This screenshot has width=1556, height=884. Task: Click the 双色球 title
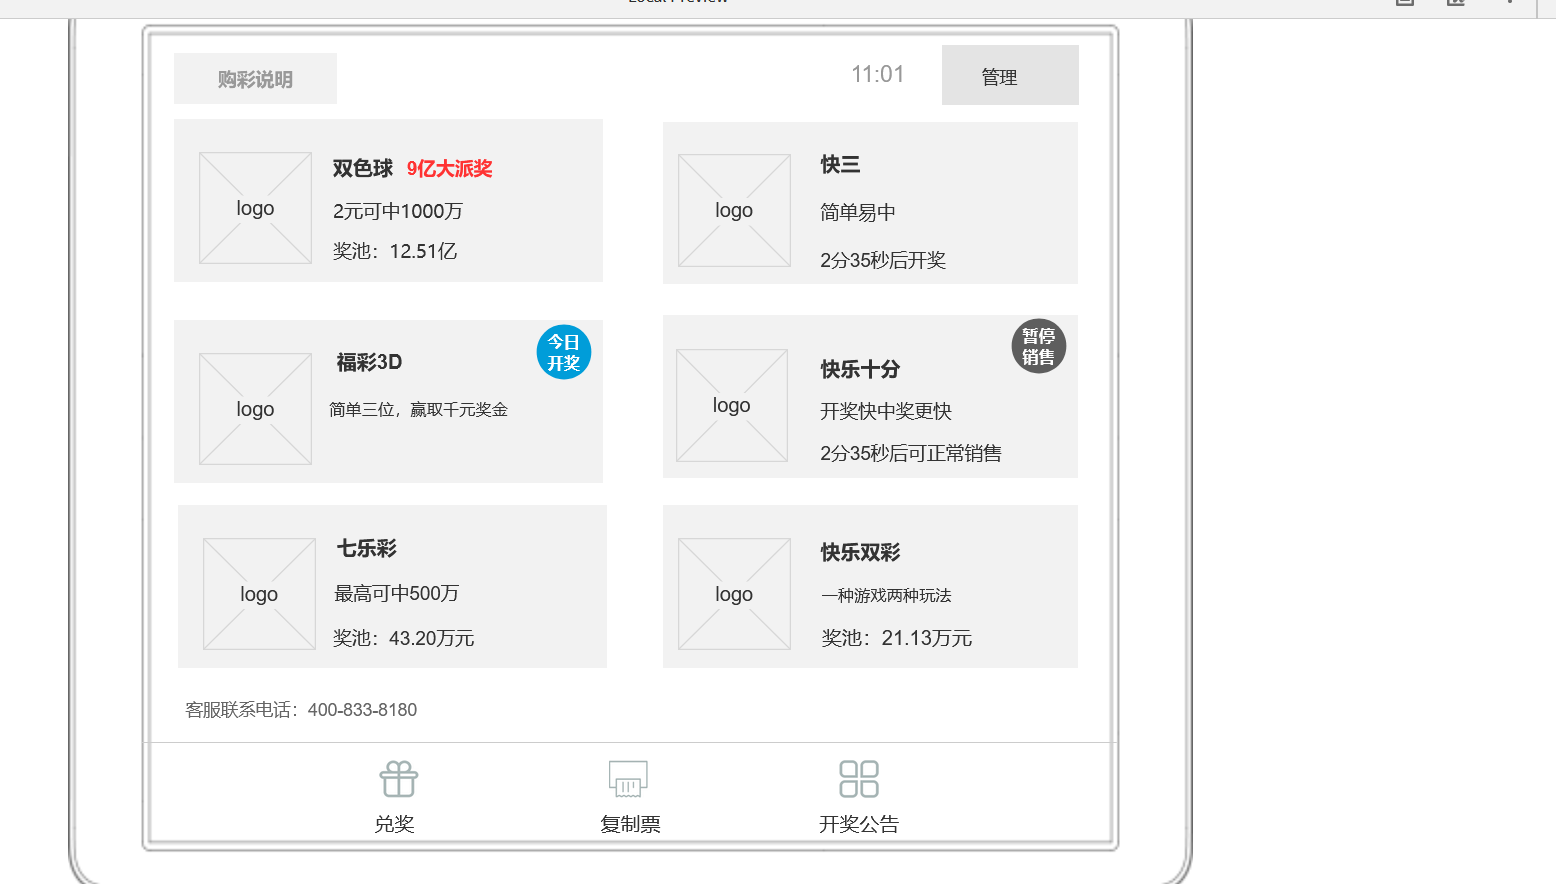(x=363, y=168)
